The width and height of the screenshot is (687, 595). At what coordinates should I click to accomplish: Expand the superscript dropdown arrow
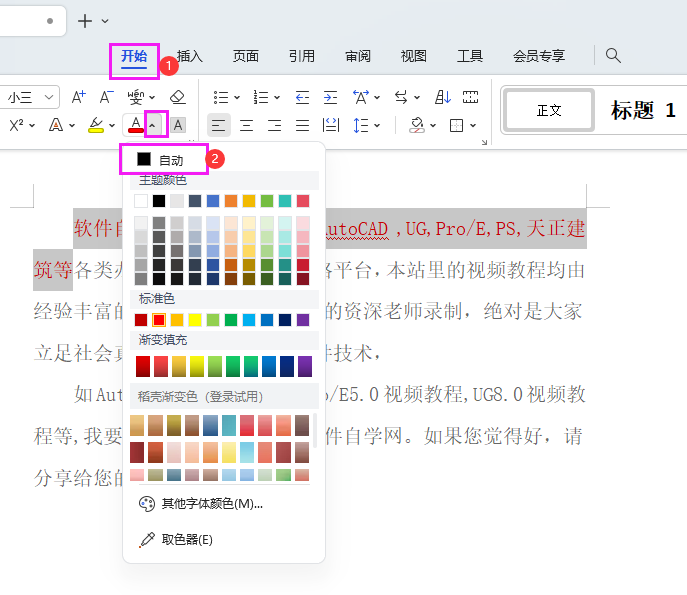click(32, 125)
